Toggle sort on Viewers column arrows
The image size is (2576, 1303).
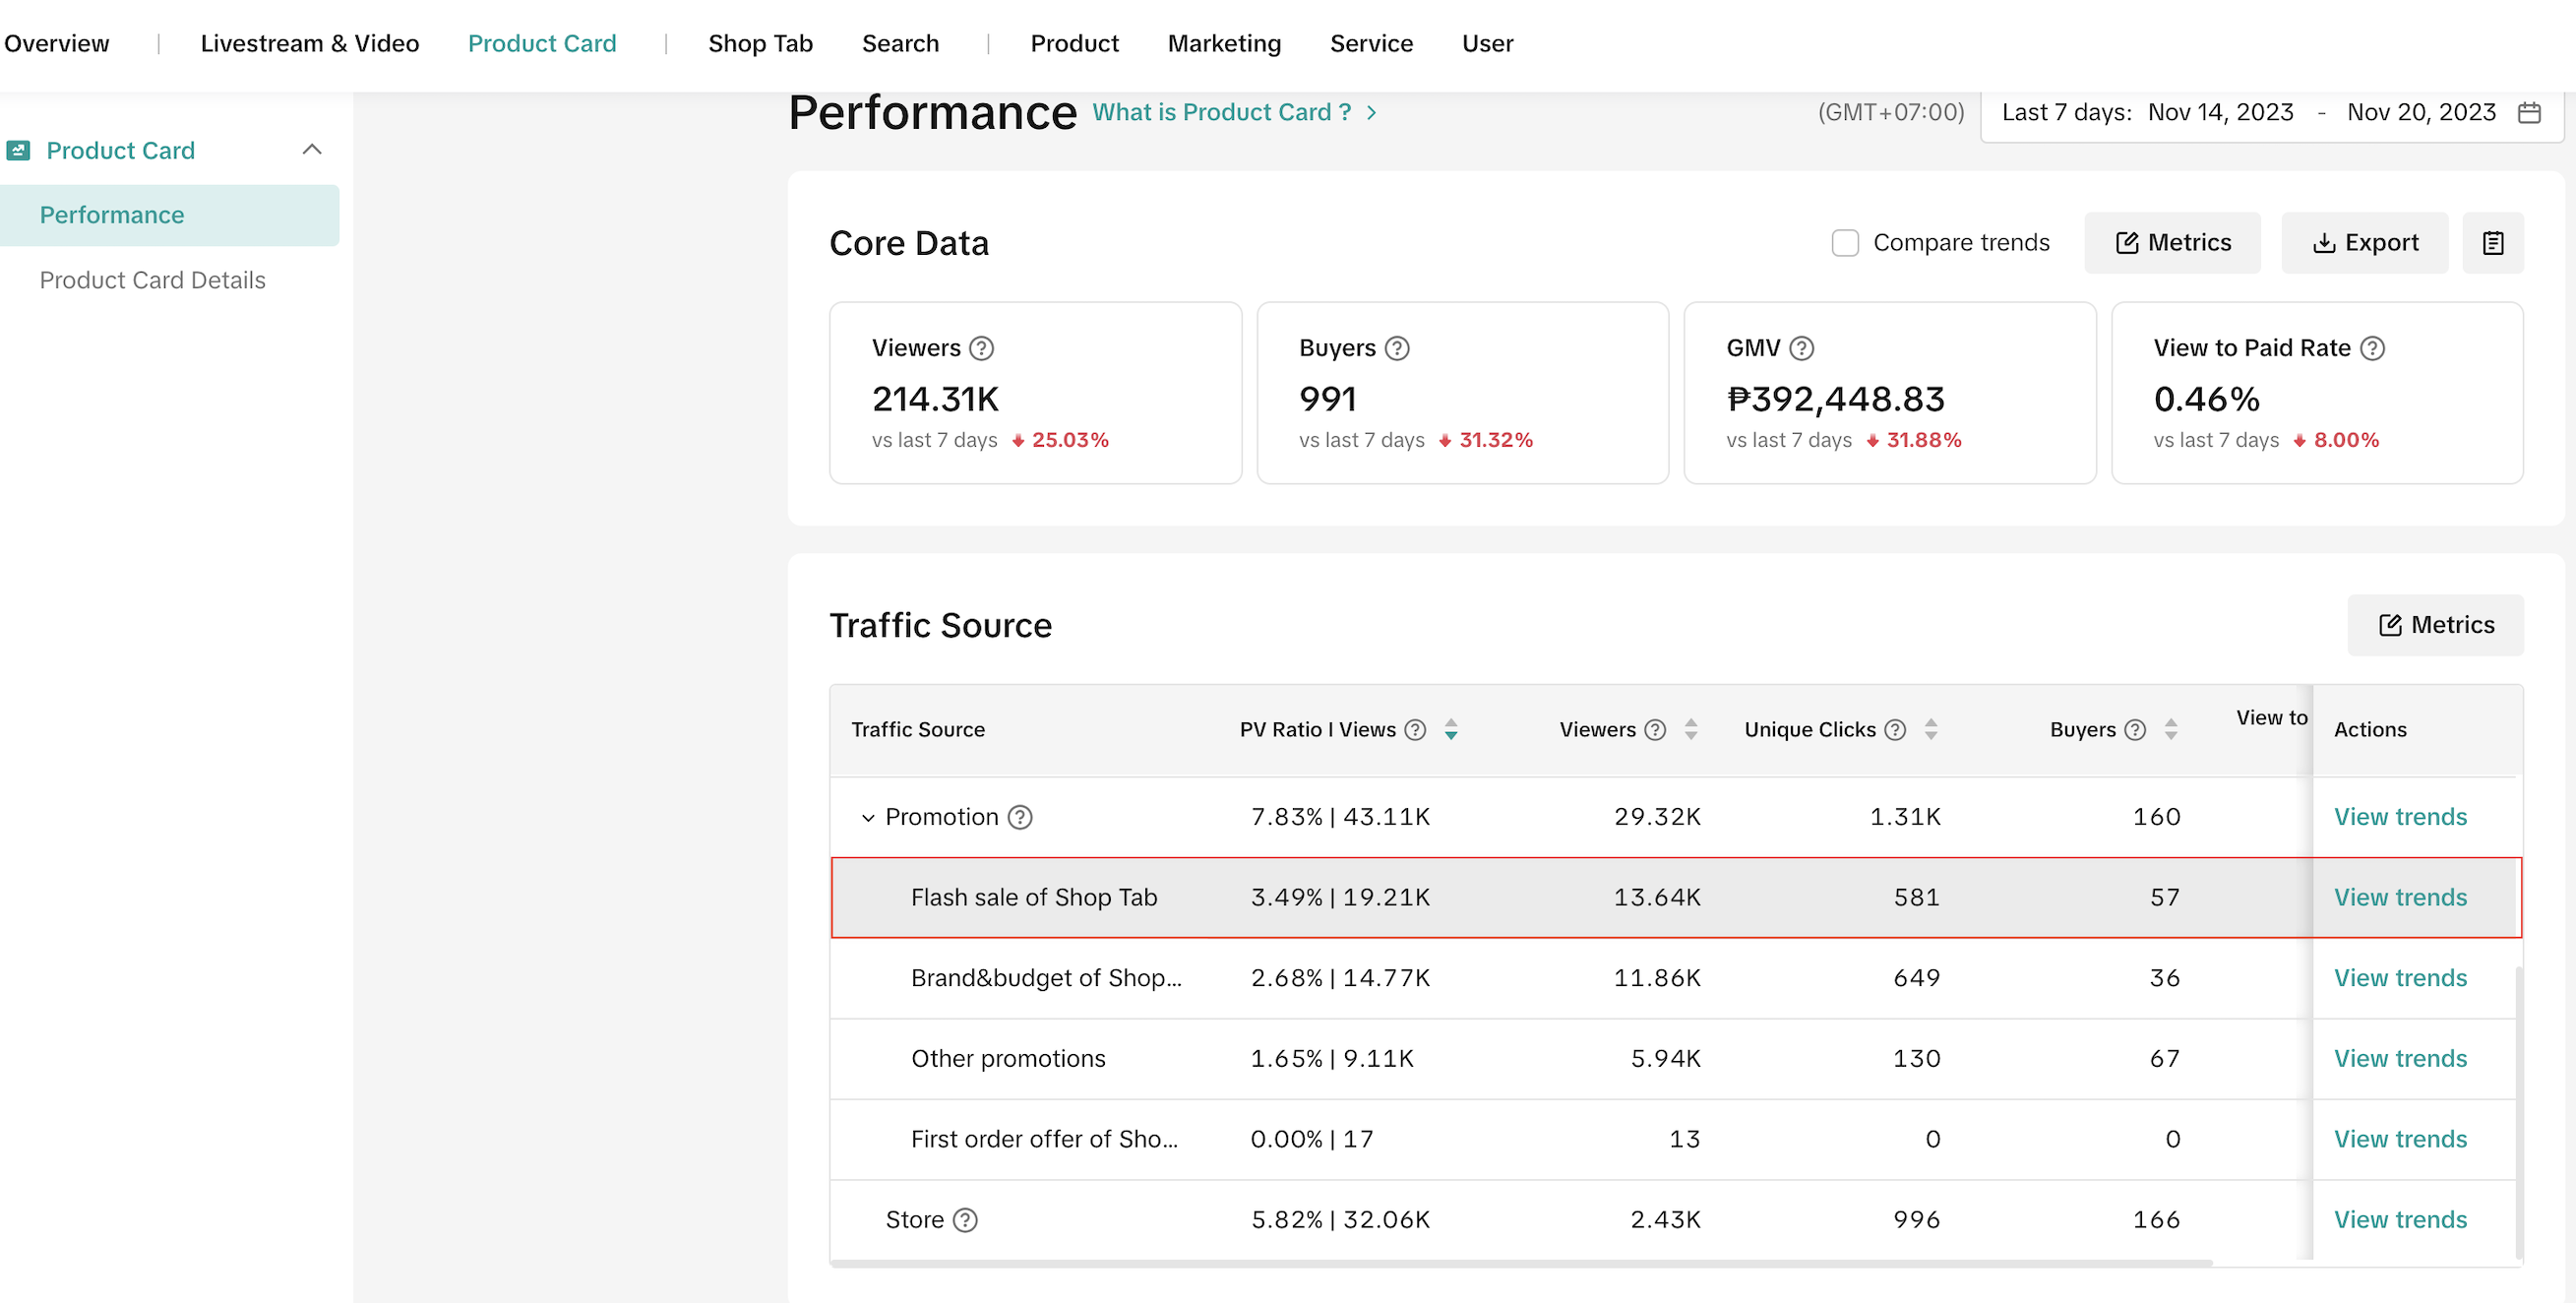pyautogui.click(x=1690, y=730)
